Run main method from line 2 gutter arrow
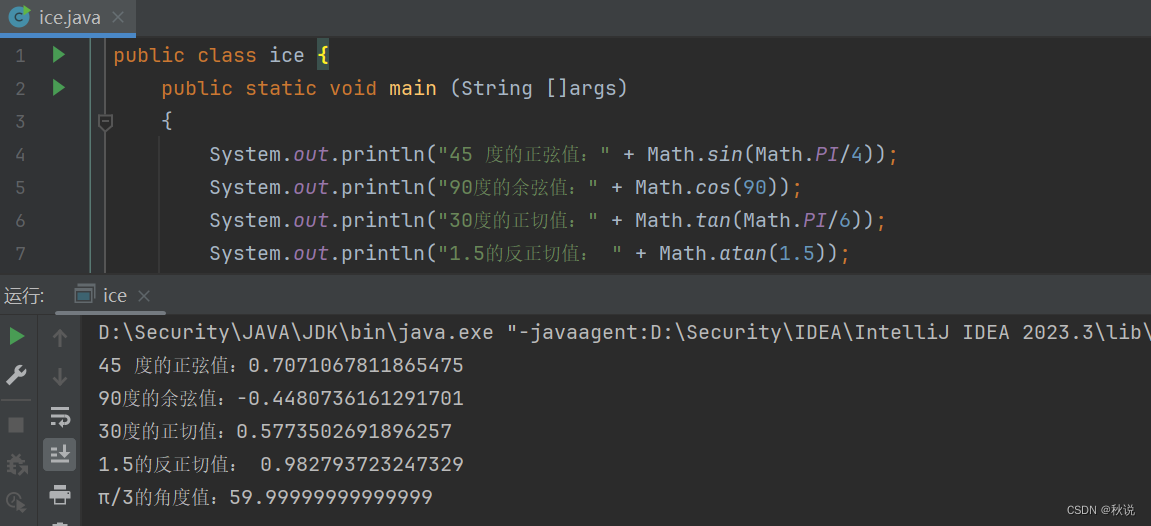The height and width of the screenshot is (526, 1151). [x=59, y=88]
